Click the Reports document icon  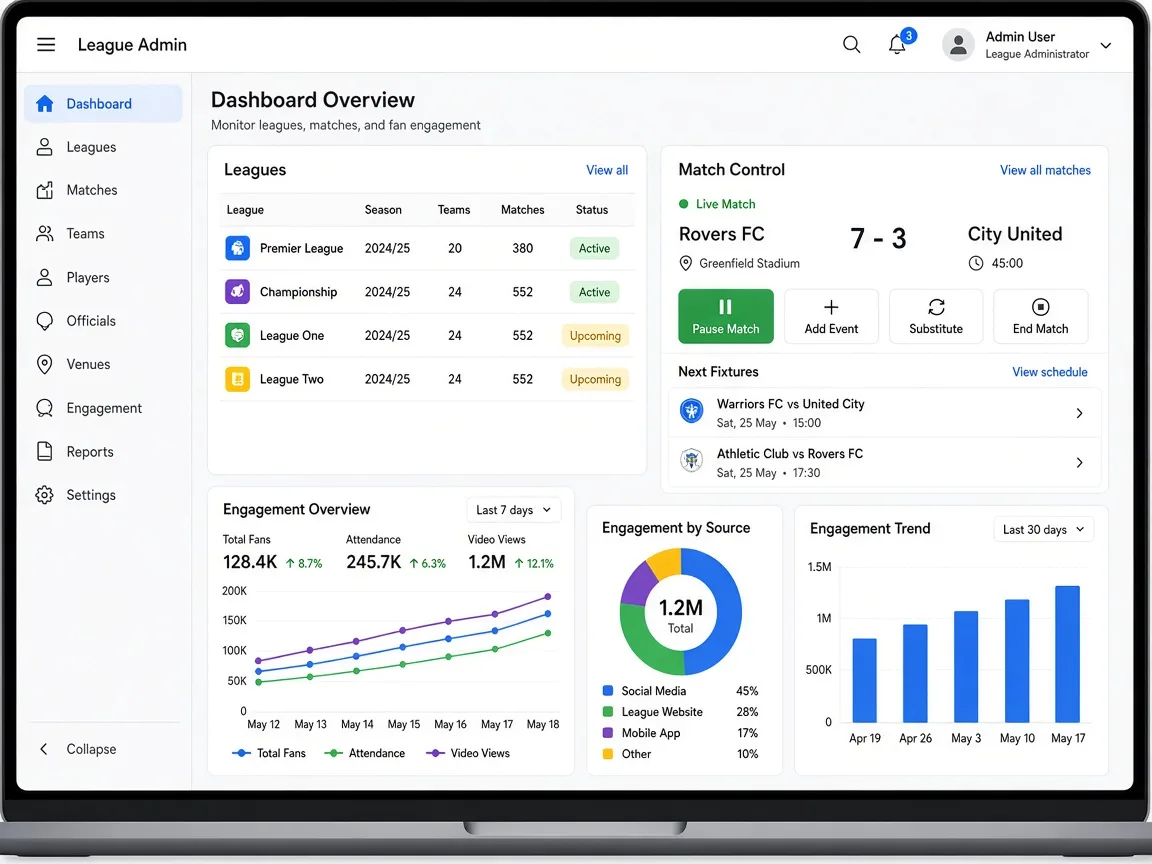pos(45,451)
